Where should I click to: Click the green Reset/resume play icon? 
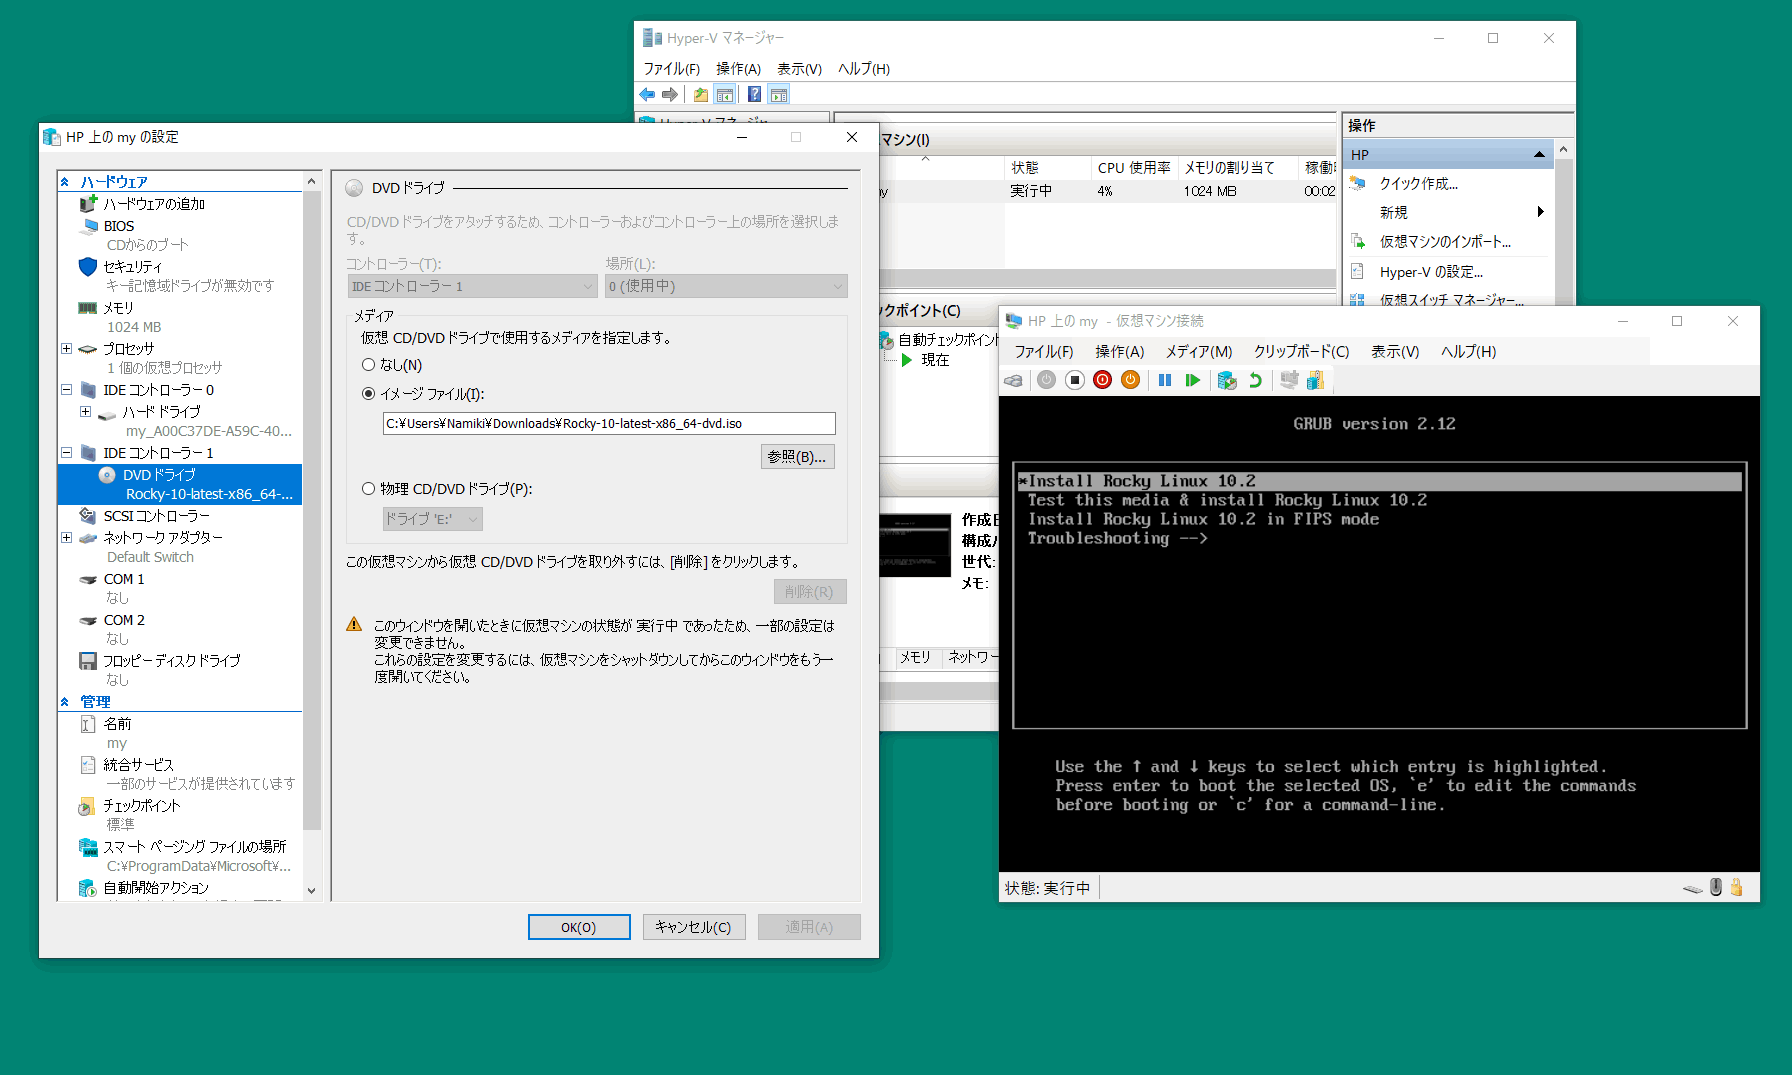coord(1193,380)
